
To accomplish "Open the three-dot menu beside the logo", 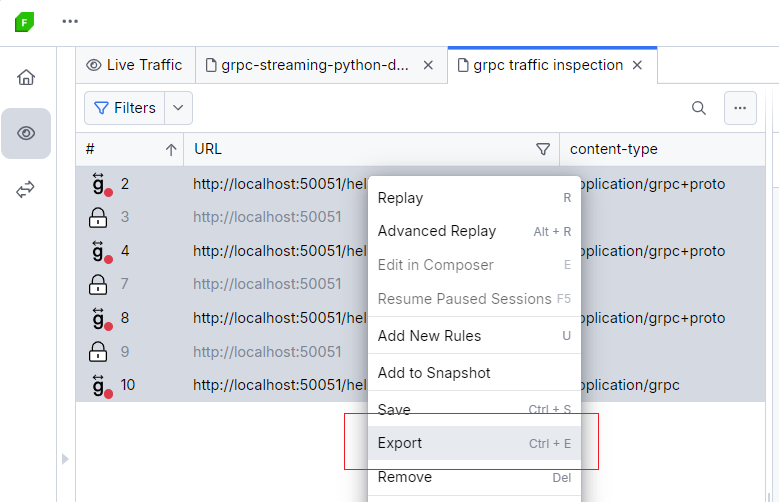I will click(70, 21).
